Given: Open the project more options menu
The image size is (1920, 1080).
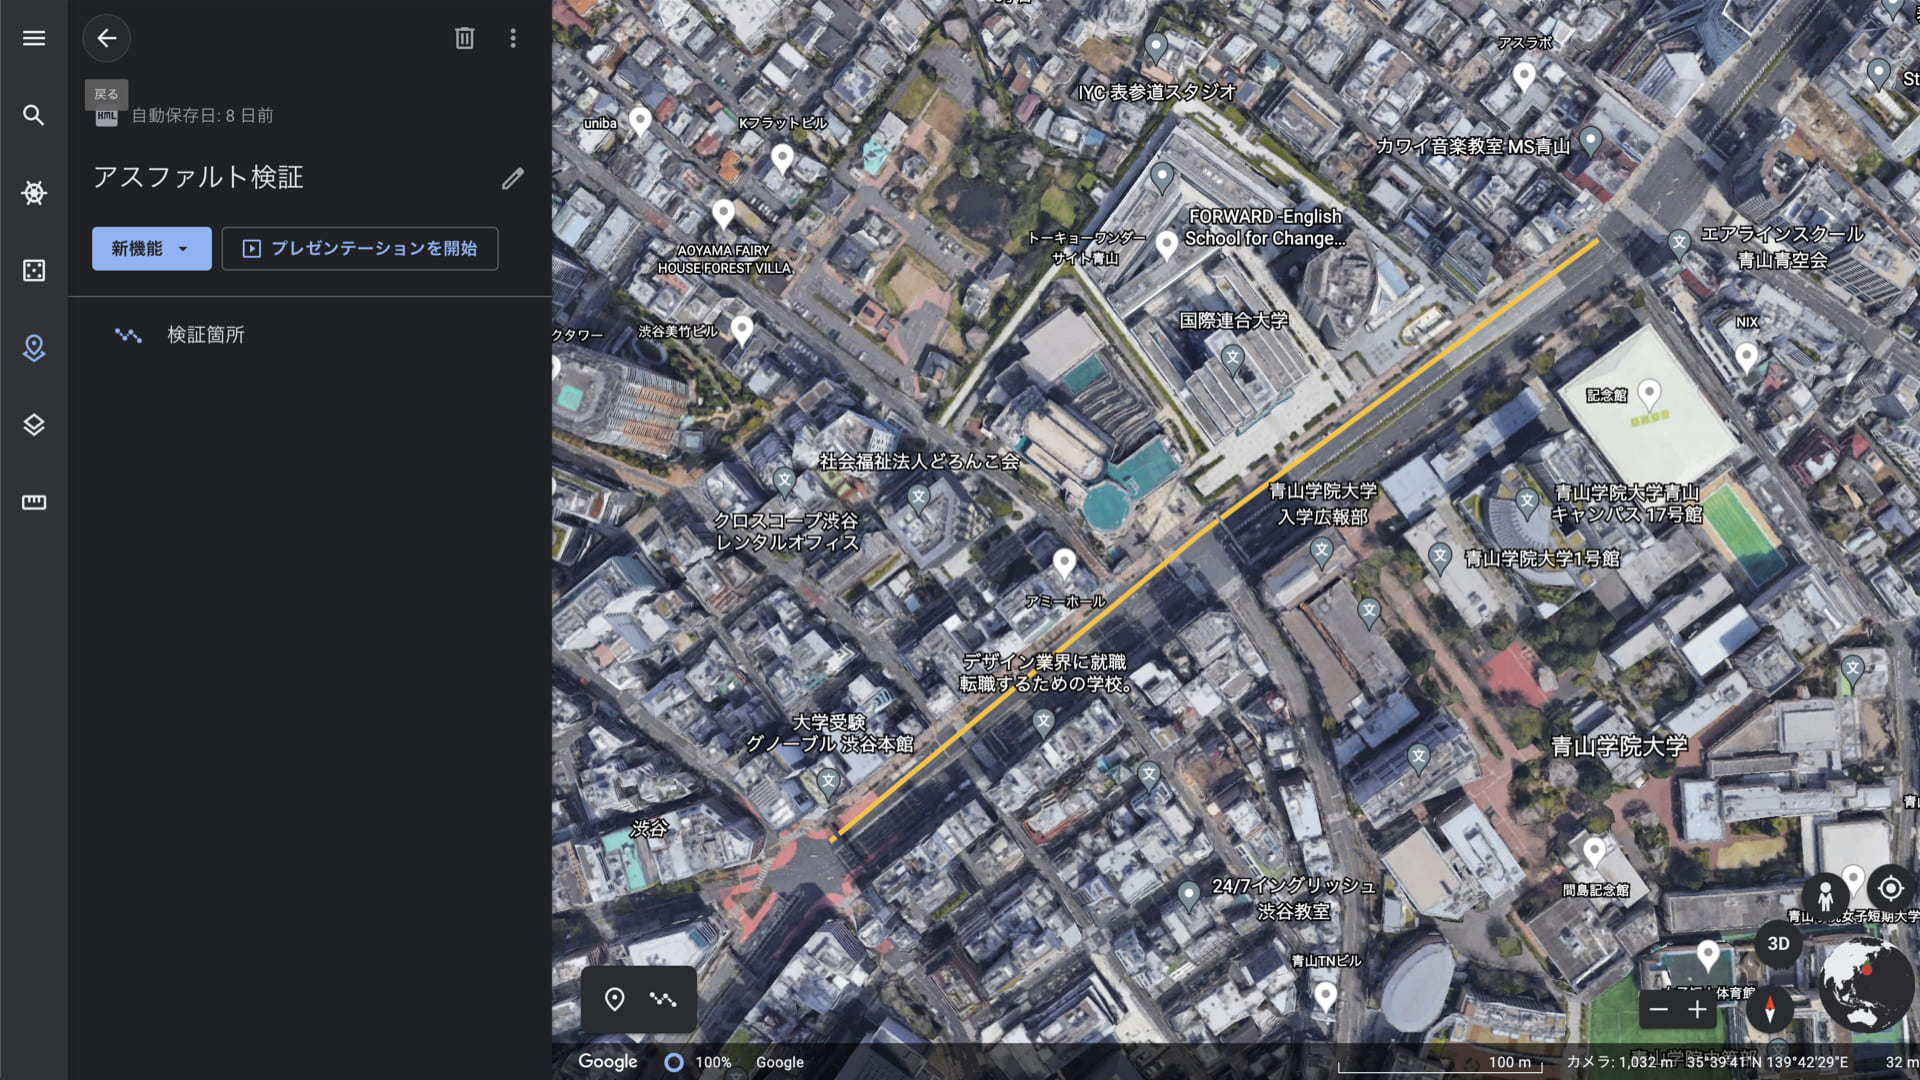Looking at the screenshot, I should (x=513, y=38).
